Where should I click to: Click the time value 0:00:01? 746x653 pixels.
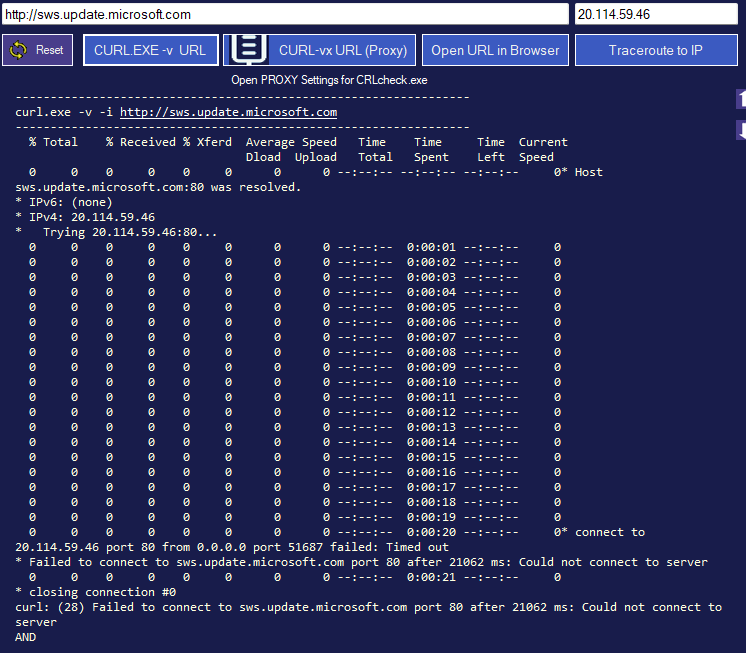click(431, 247)
